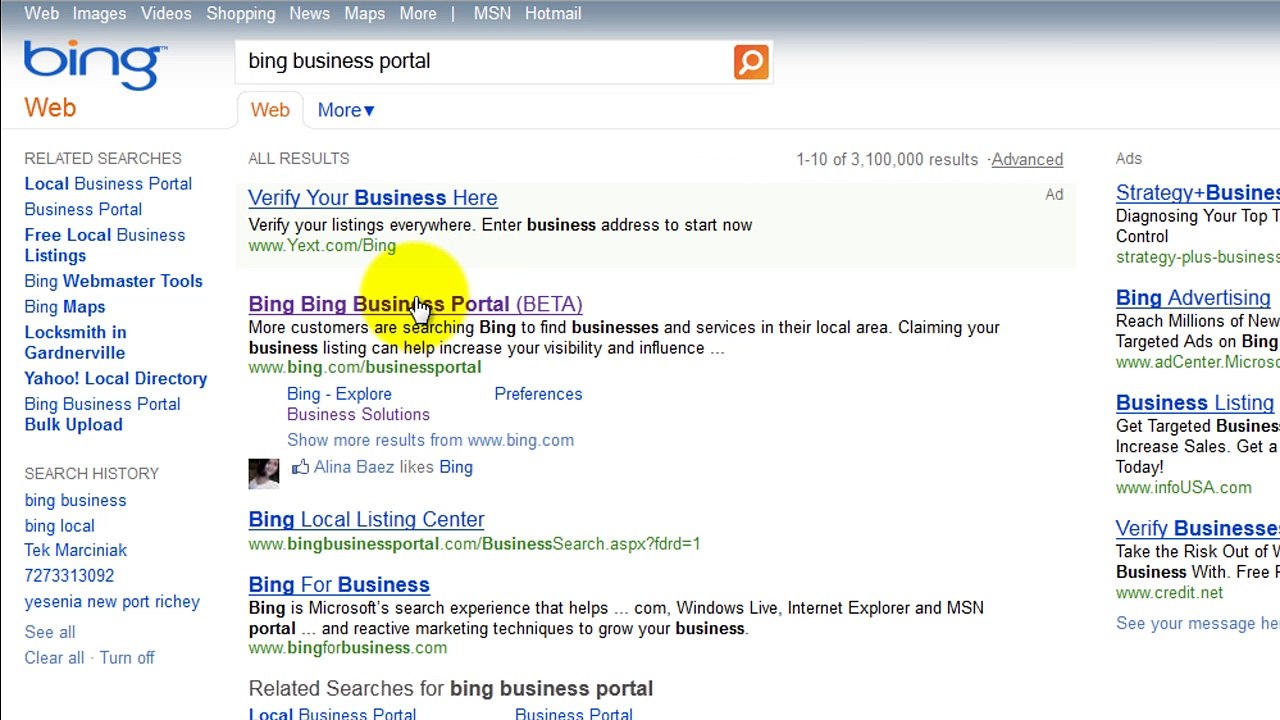Click See all search history
This screenshot has height=720, width=1280.
(x=50, y=632)
